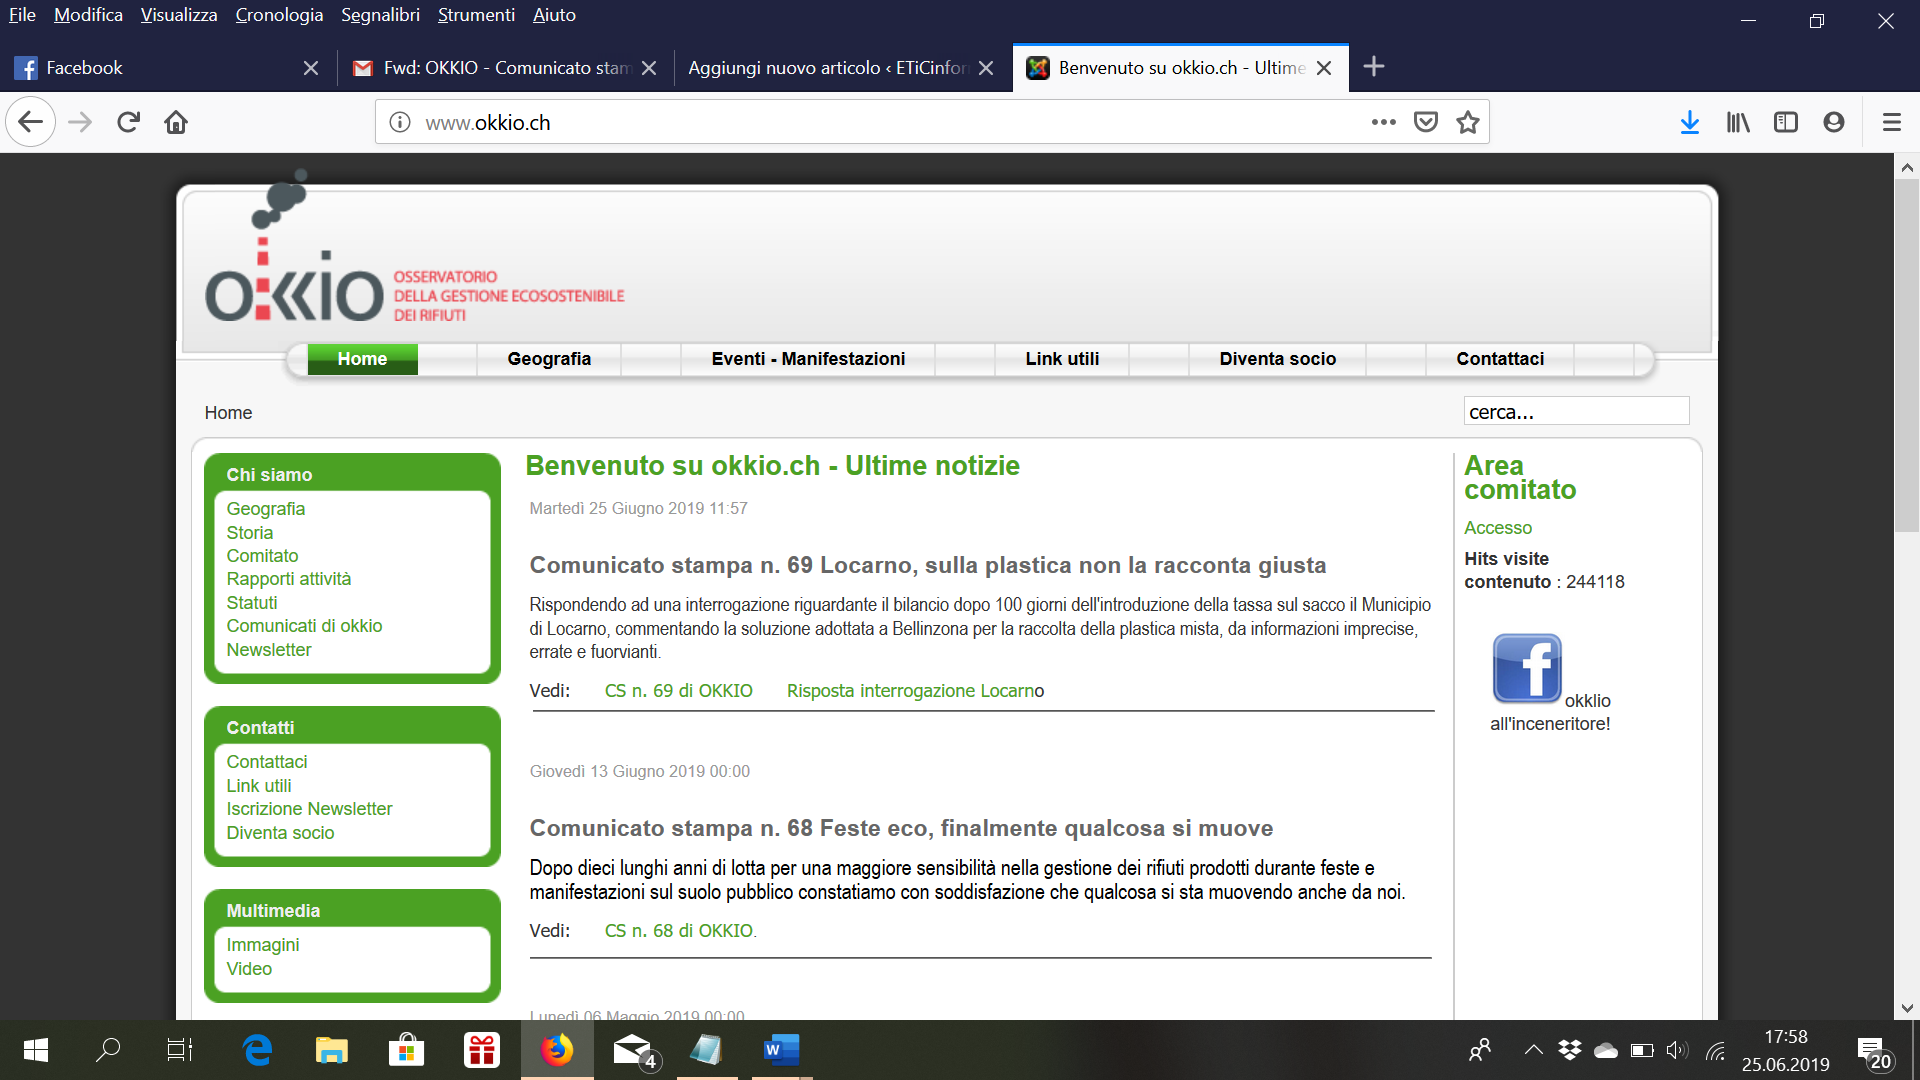This screenshot has width=1920, height=1080.
Task: Open Windows search from taskbar
Action: [107, 1050]
